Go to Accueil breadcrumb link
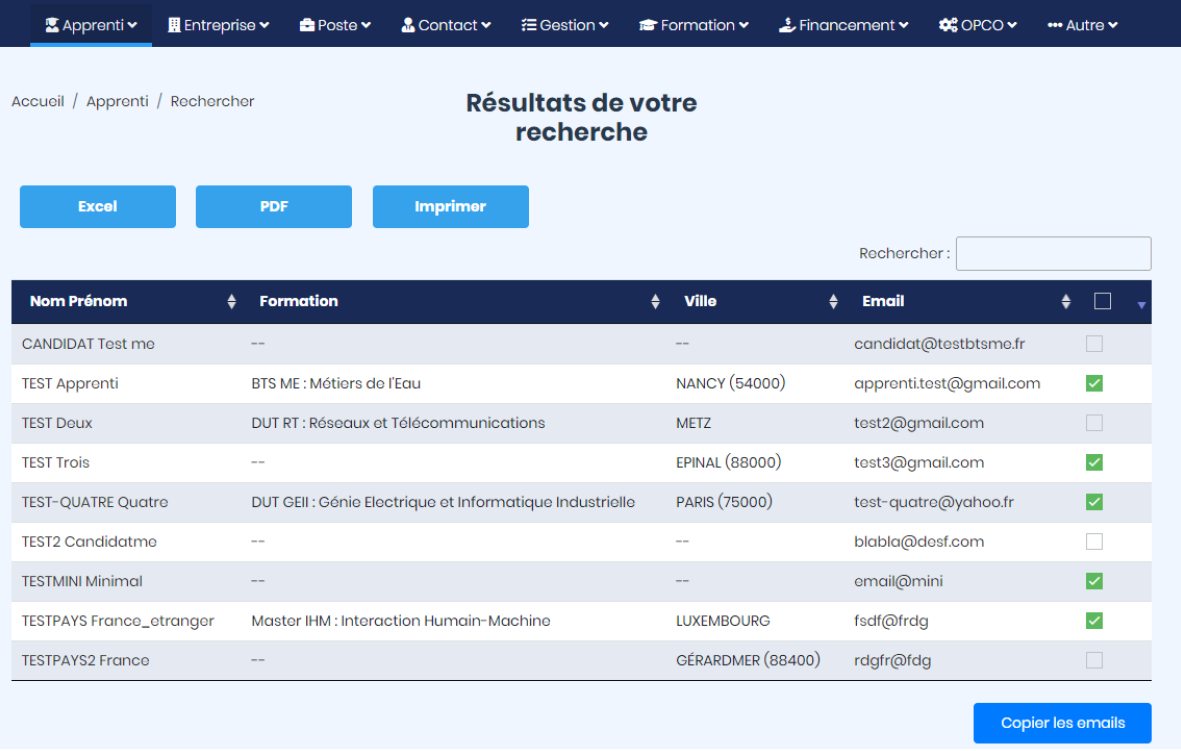This screenshot has width=1181, height=751. (38, 101)
